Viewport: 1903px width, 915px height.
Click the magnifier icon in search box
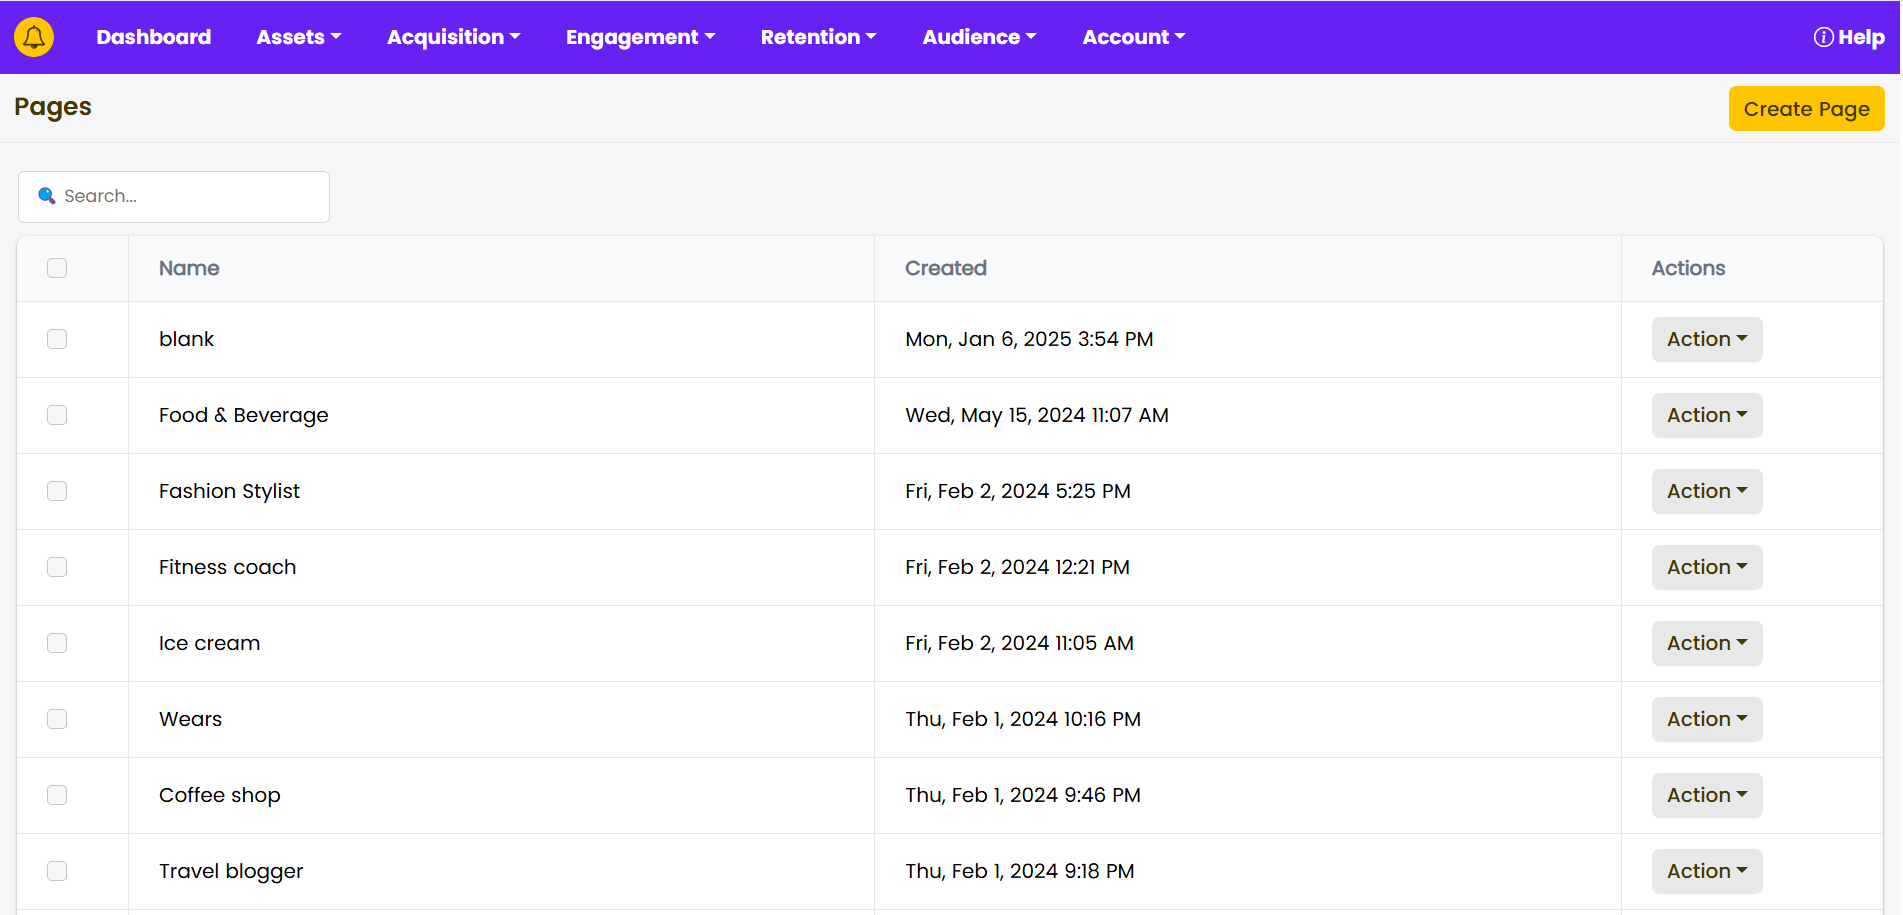coord(46,196)
